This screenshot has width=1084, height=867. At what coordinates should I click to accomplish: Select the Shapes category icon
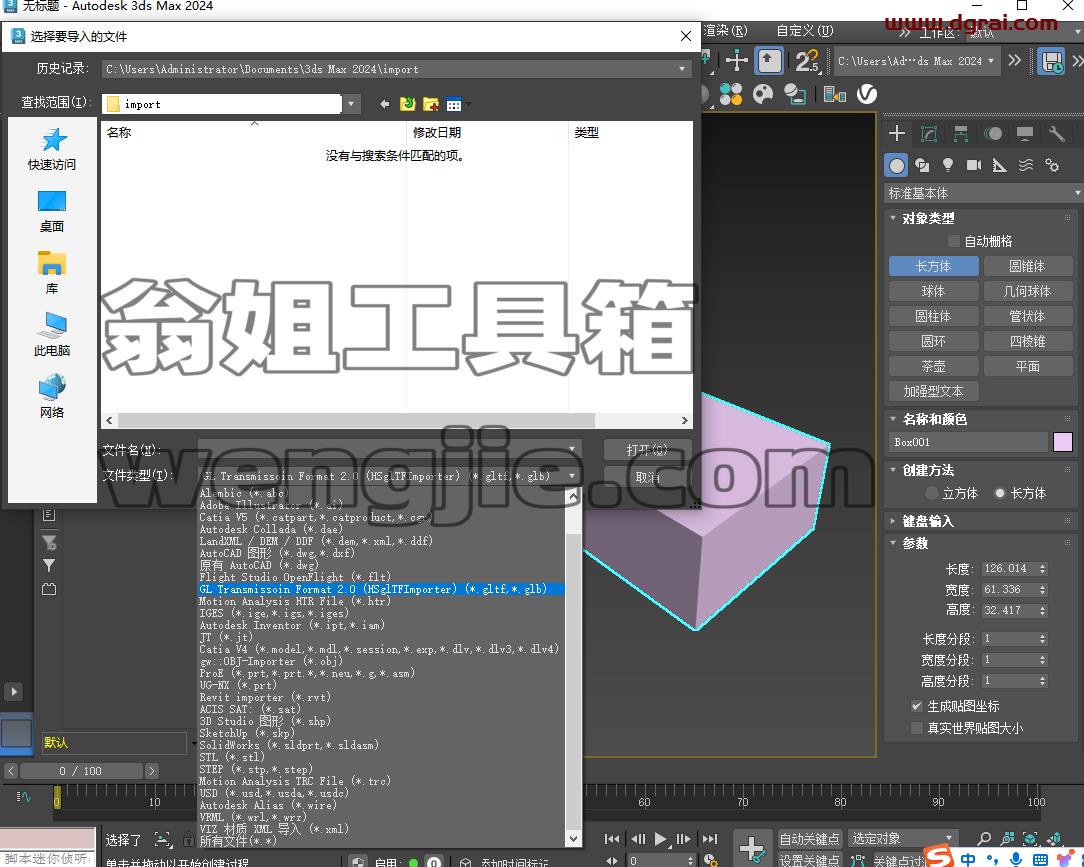tap(922, 165)
